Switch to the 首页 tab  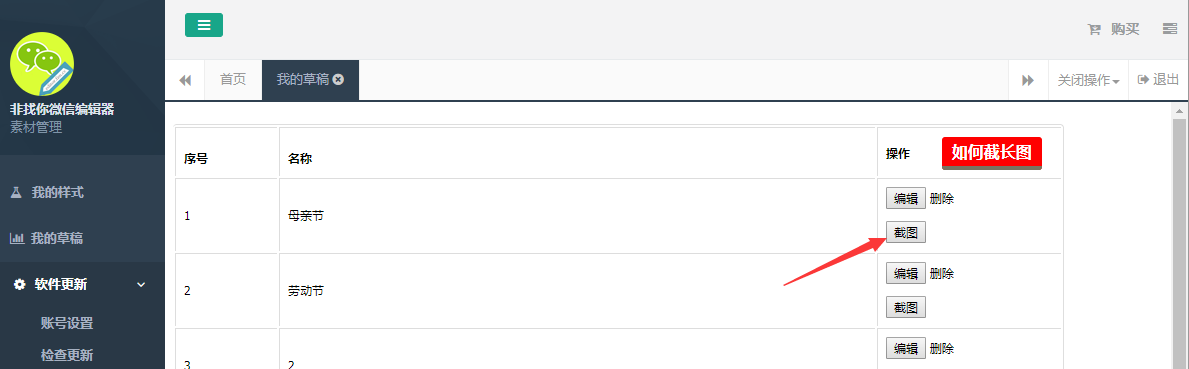pyautogui.click(x=233, y=80)
